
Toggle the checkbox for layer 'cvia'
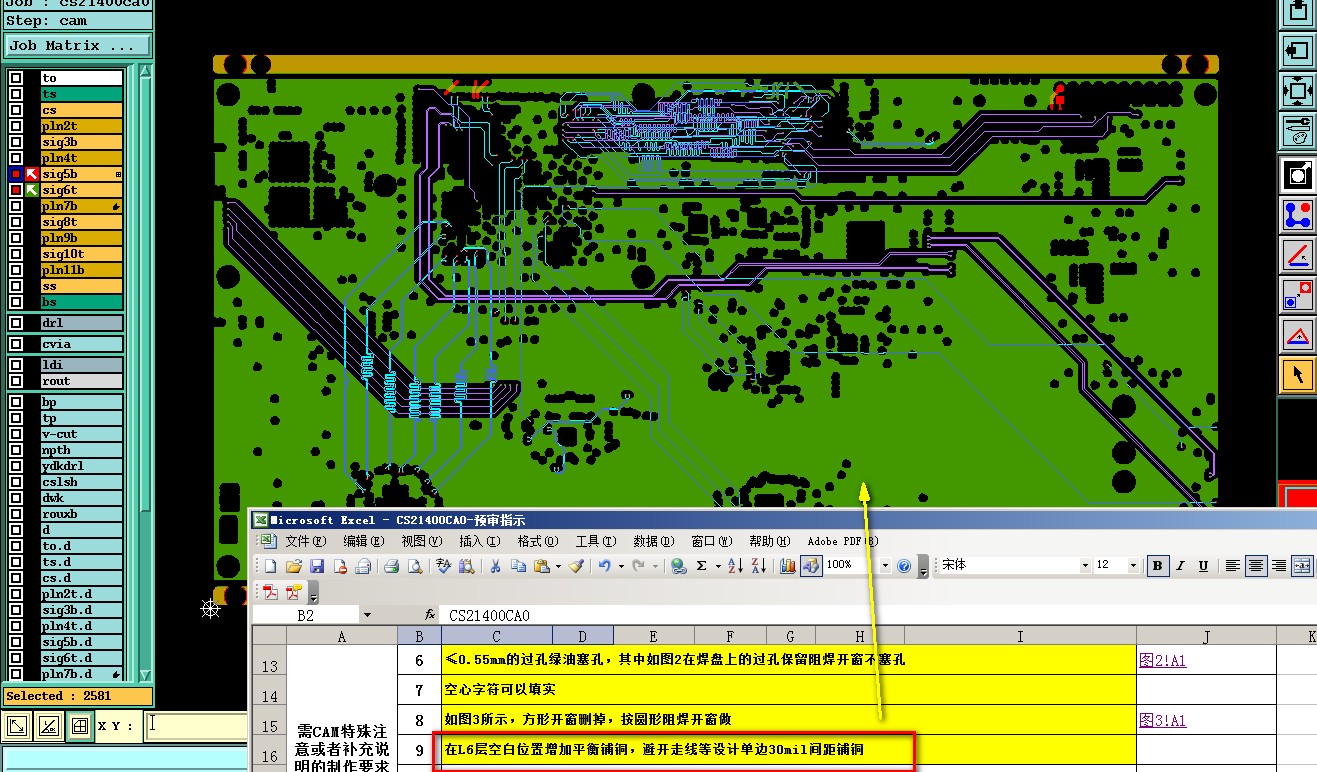tap(16, 344)
